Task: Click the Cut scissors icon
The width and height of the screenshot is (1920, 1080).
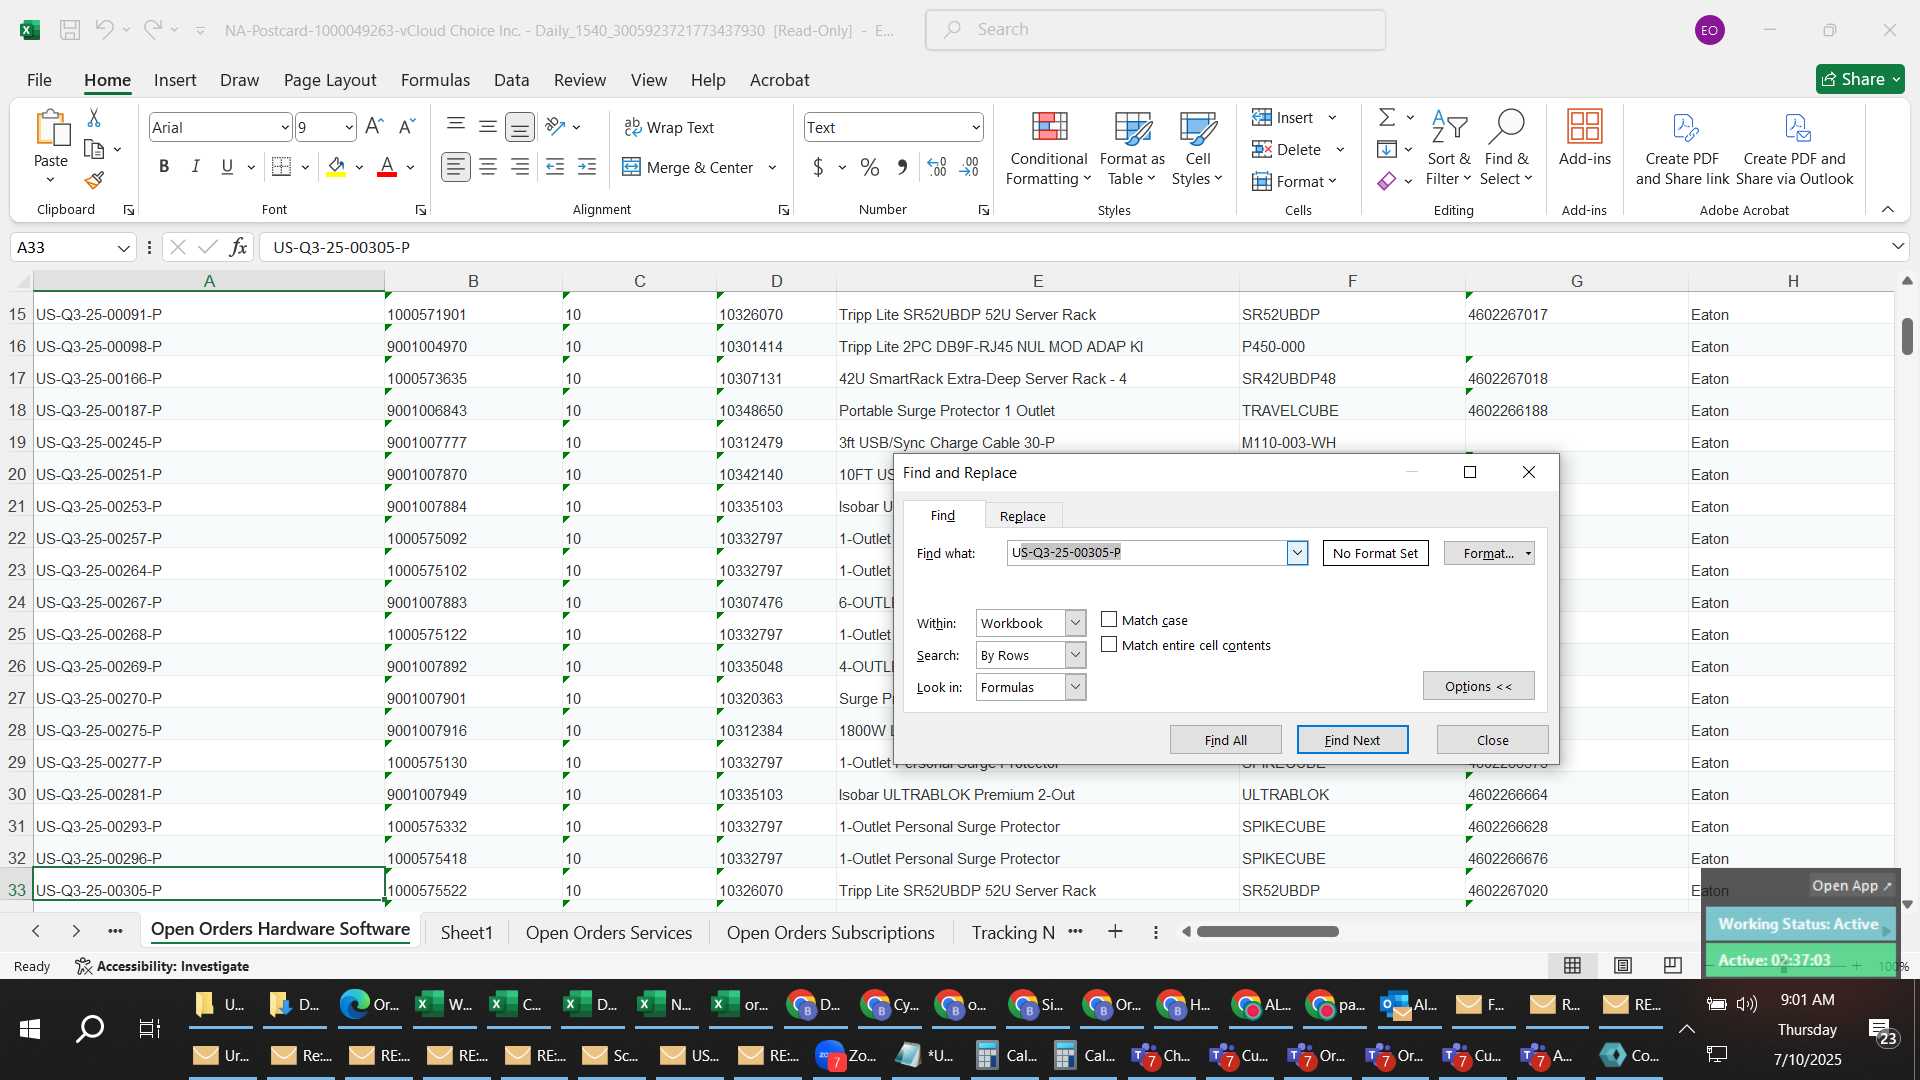Action: click(94, 118)
